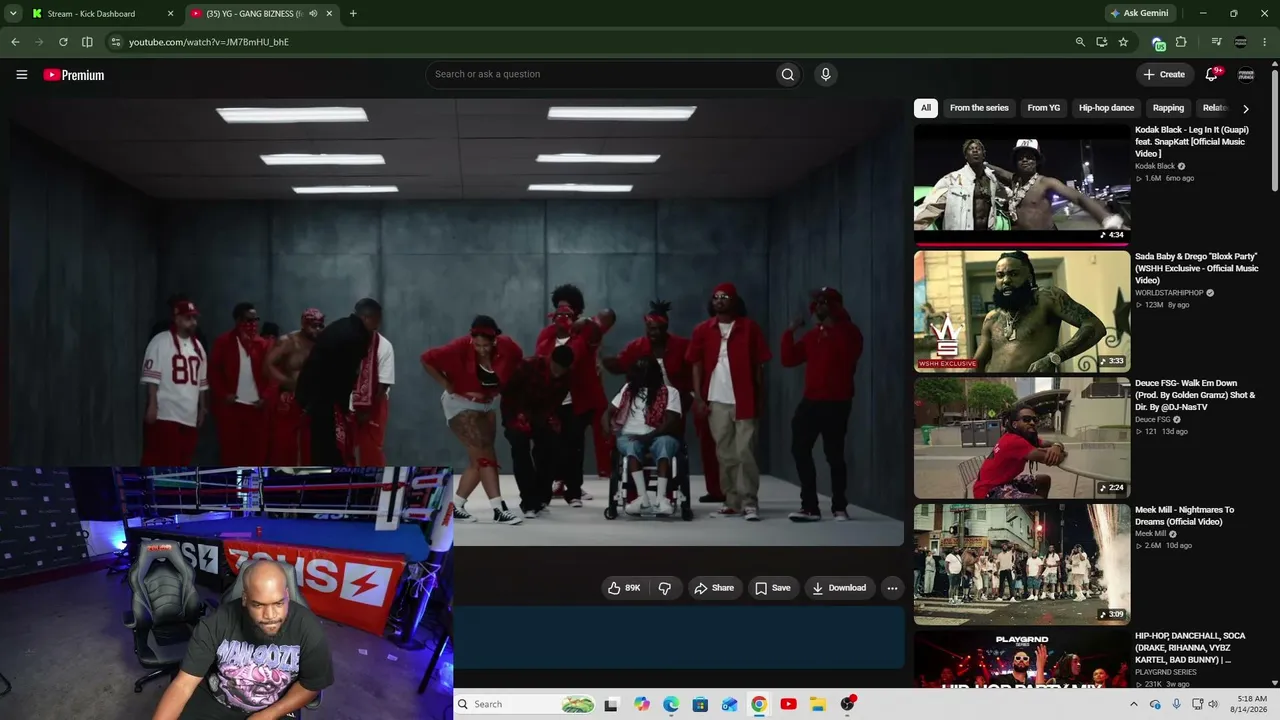Open Meek Mill Nightmares To Dreams title
Image resolution: width=1280 pixels, height=720 pixels.
point(1185,515)
